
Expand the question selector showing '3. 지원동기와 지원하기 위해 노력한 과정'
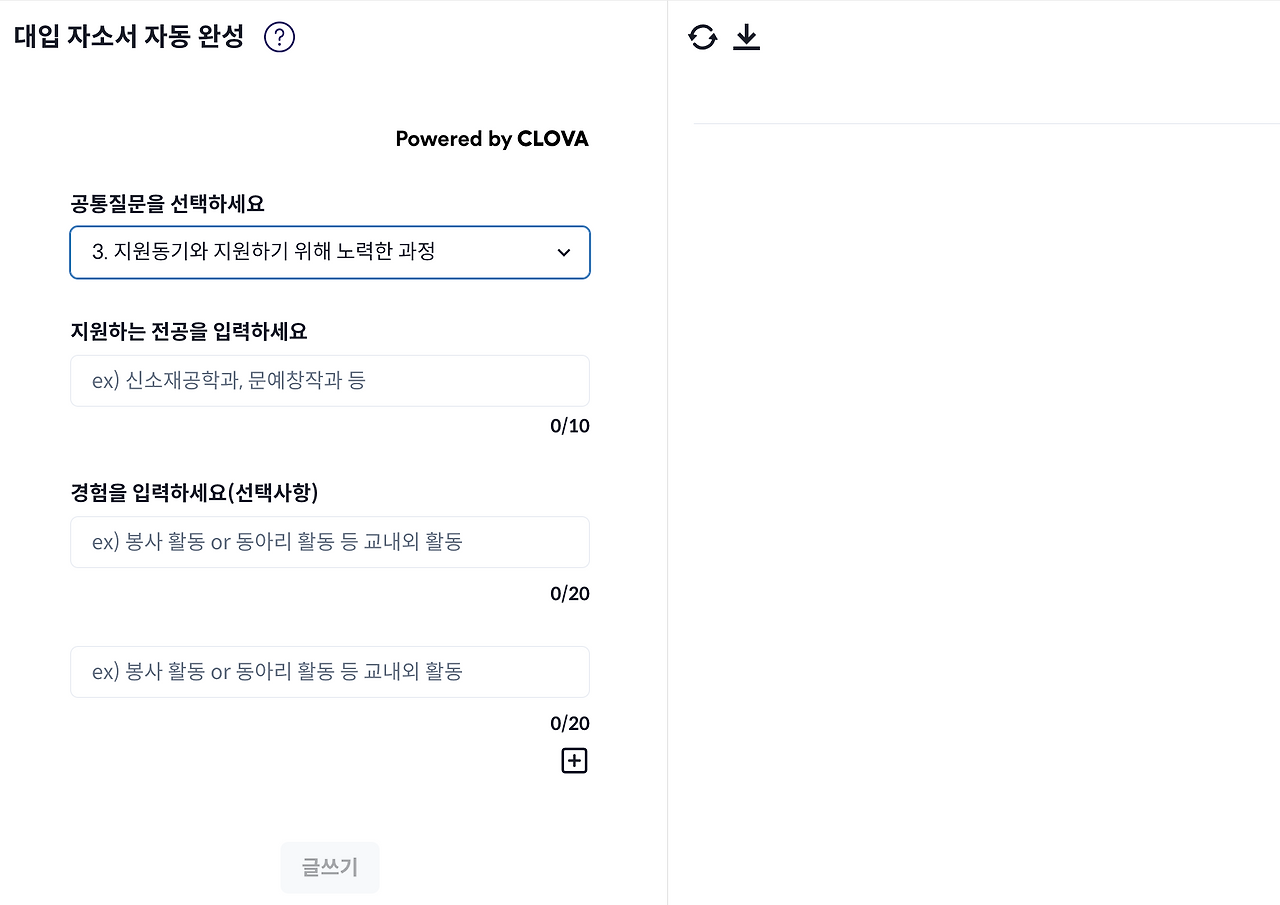pos(330,252)
